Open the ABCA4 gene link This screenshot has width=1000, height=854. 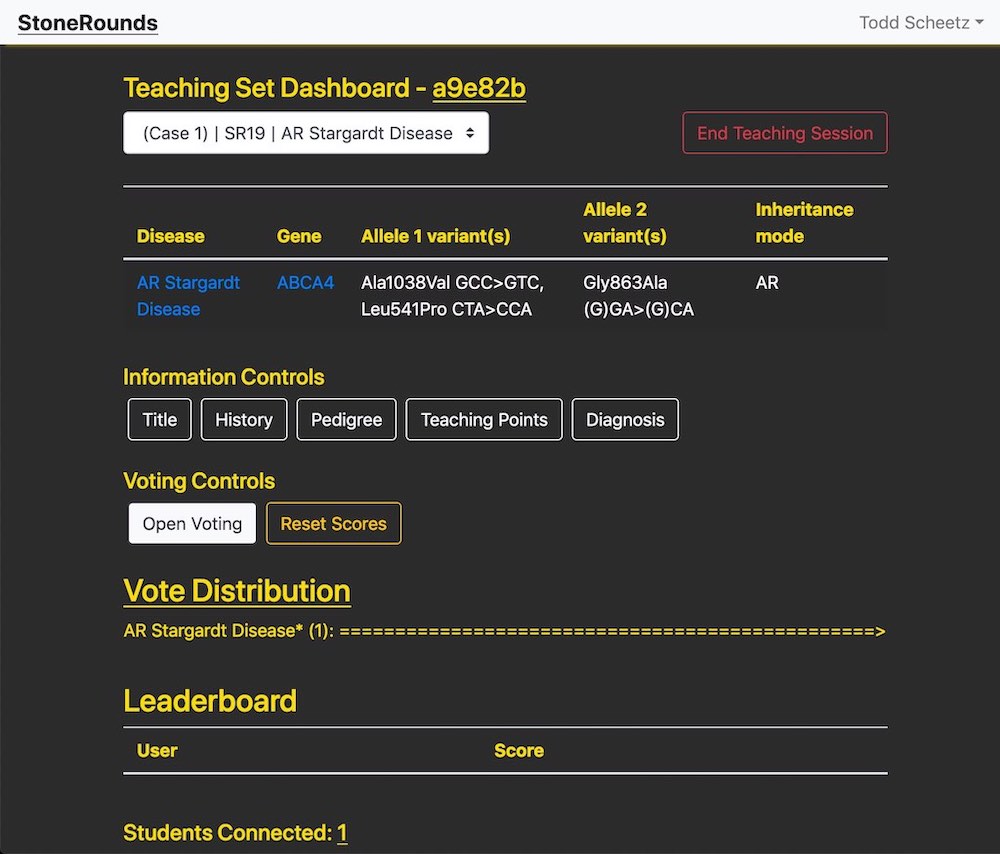[x=305, y=283]
